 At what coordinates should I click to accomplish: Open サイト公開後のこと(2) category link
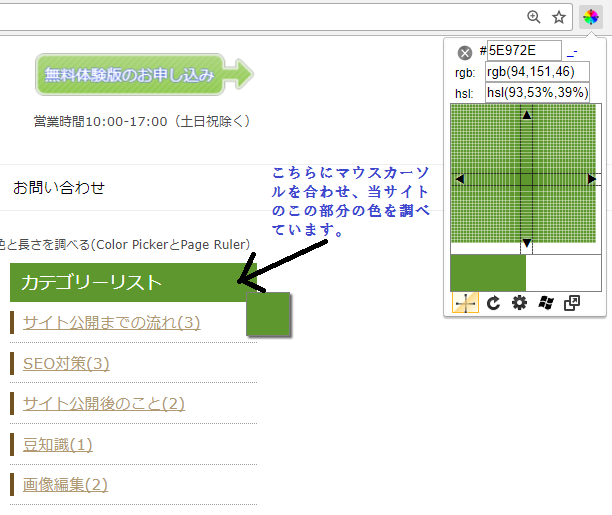click(x=103, y=404)
